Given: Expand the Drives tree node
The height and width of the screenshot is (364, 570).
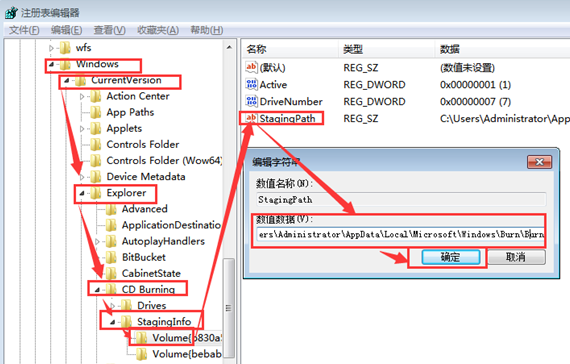Looking at the screenshot, I should (x=112, y=306).
